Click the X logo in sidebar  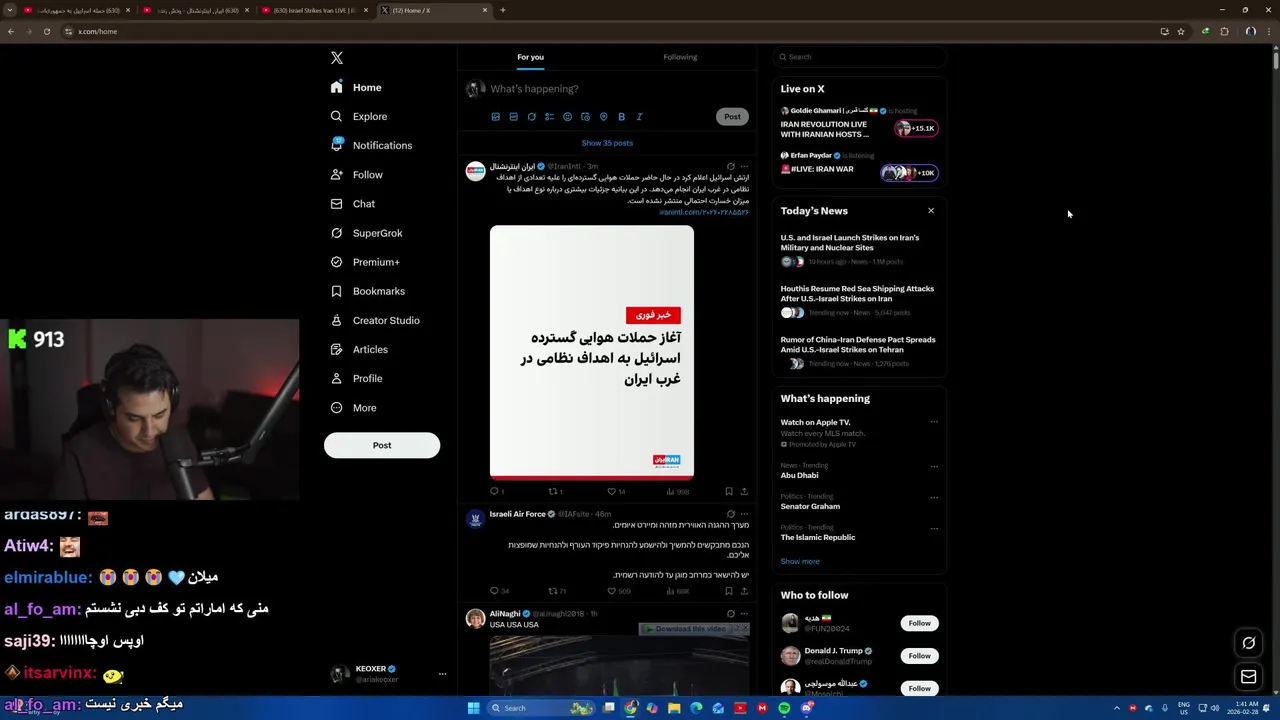click(337, 58)
